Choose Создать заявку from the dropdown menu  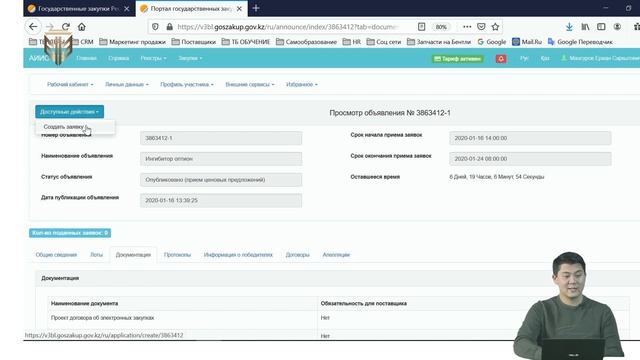point(64,127)
